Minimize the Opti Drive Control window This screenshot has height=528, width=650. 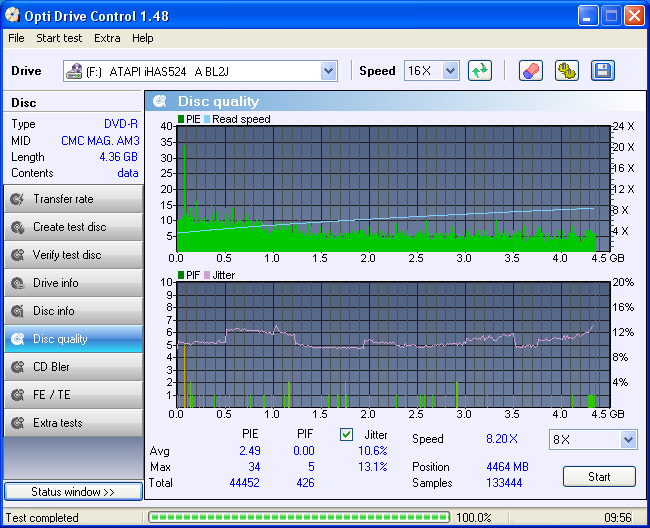point(588,16)
